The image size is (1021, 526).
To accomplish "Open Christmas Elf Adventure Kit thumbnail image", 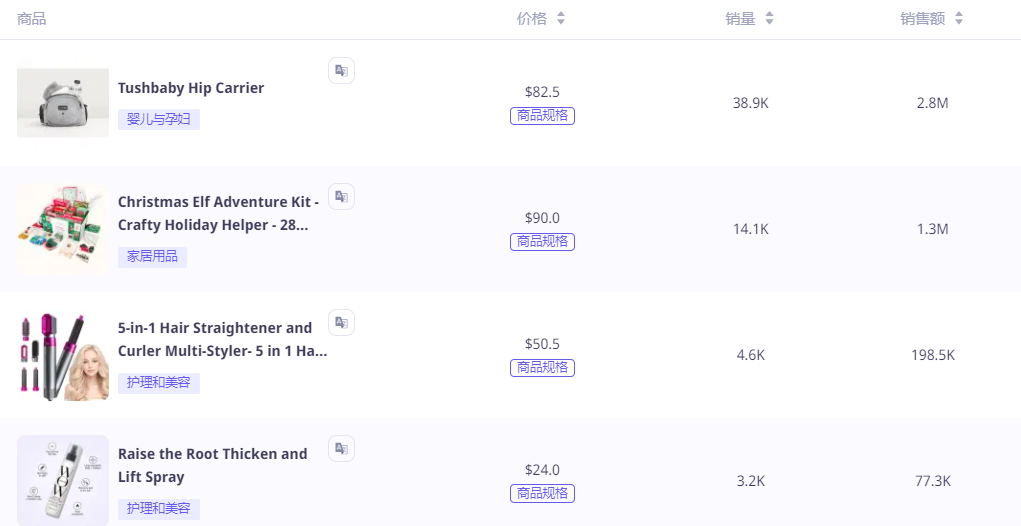I will pyautogui.click(x=63, y=228).
